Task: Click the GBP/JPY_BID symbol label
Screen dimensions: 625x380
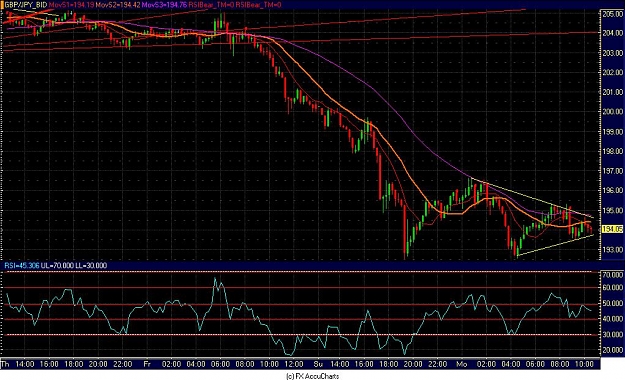Action: (25, 5)
